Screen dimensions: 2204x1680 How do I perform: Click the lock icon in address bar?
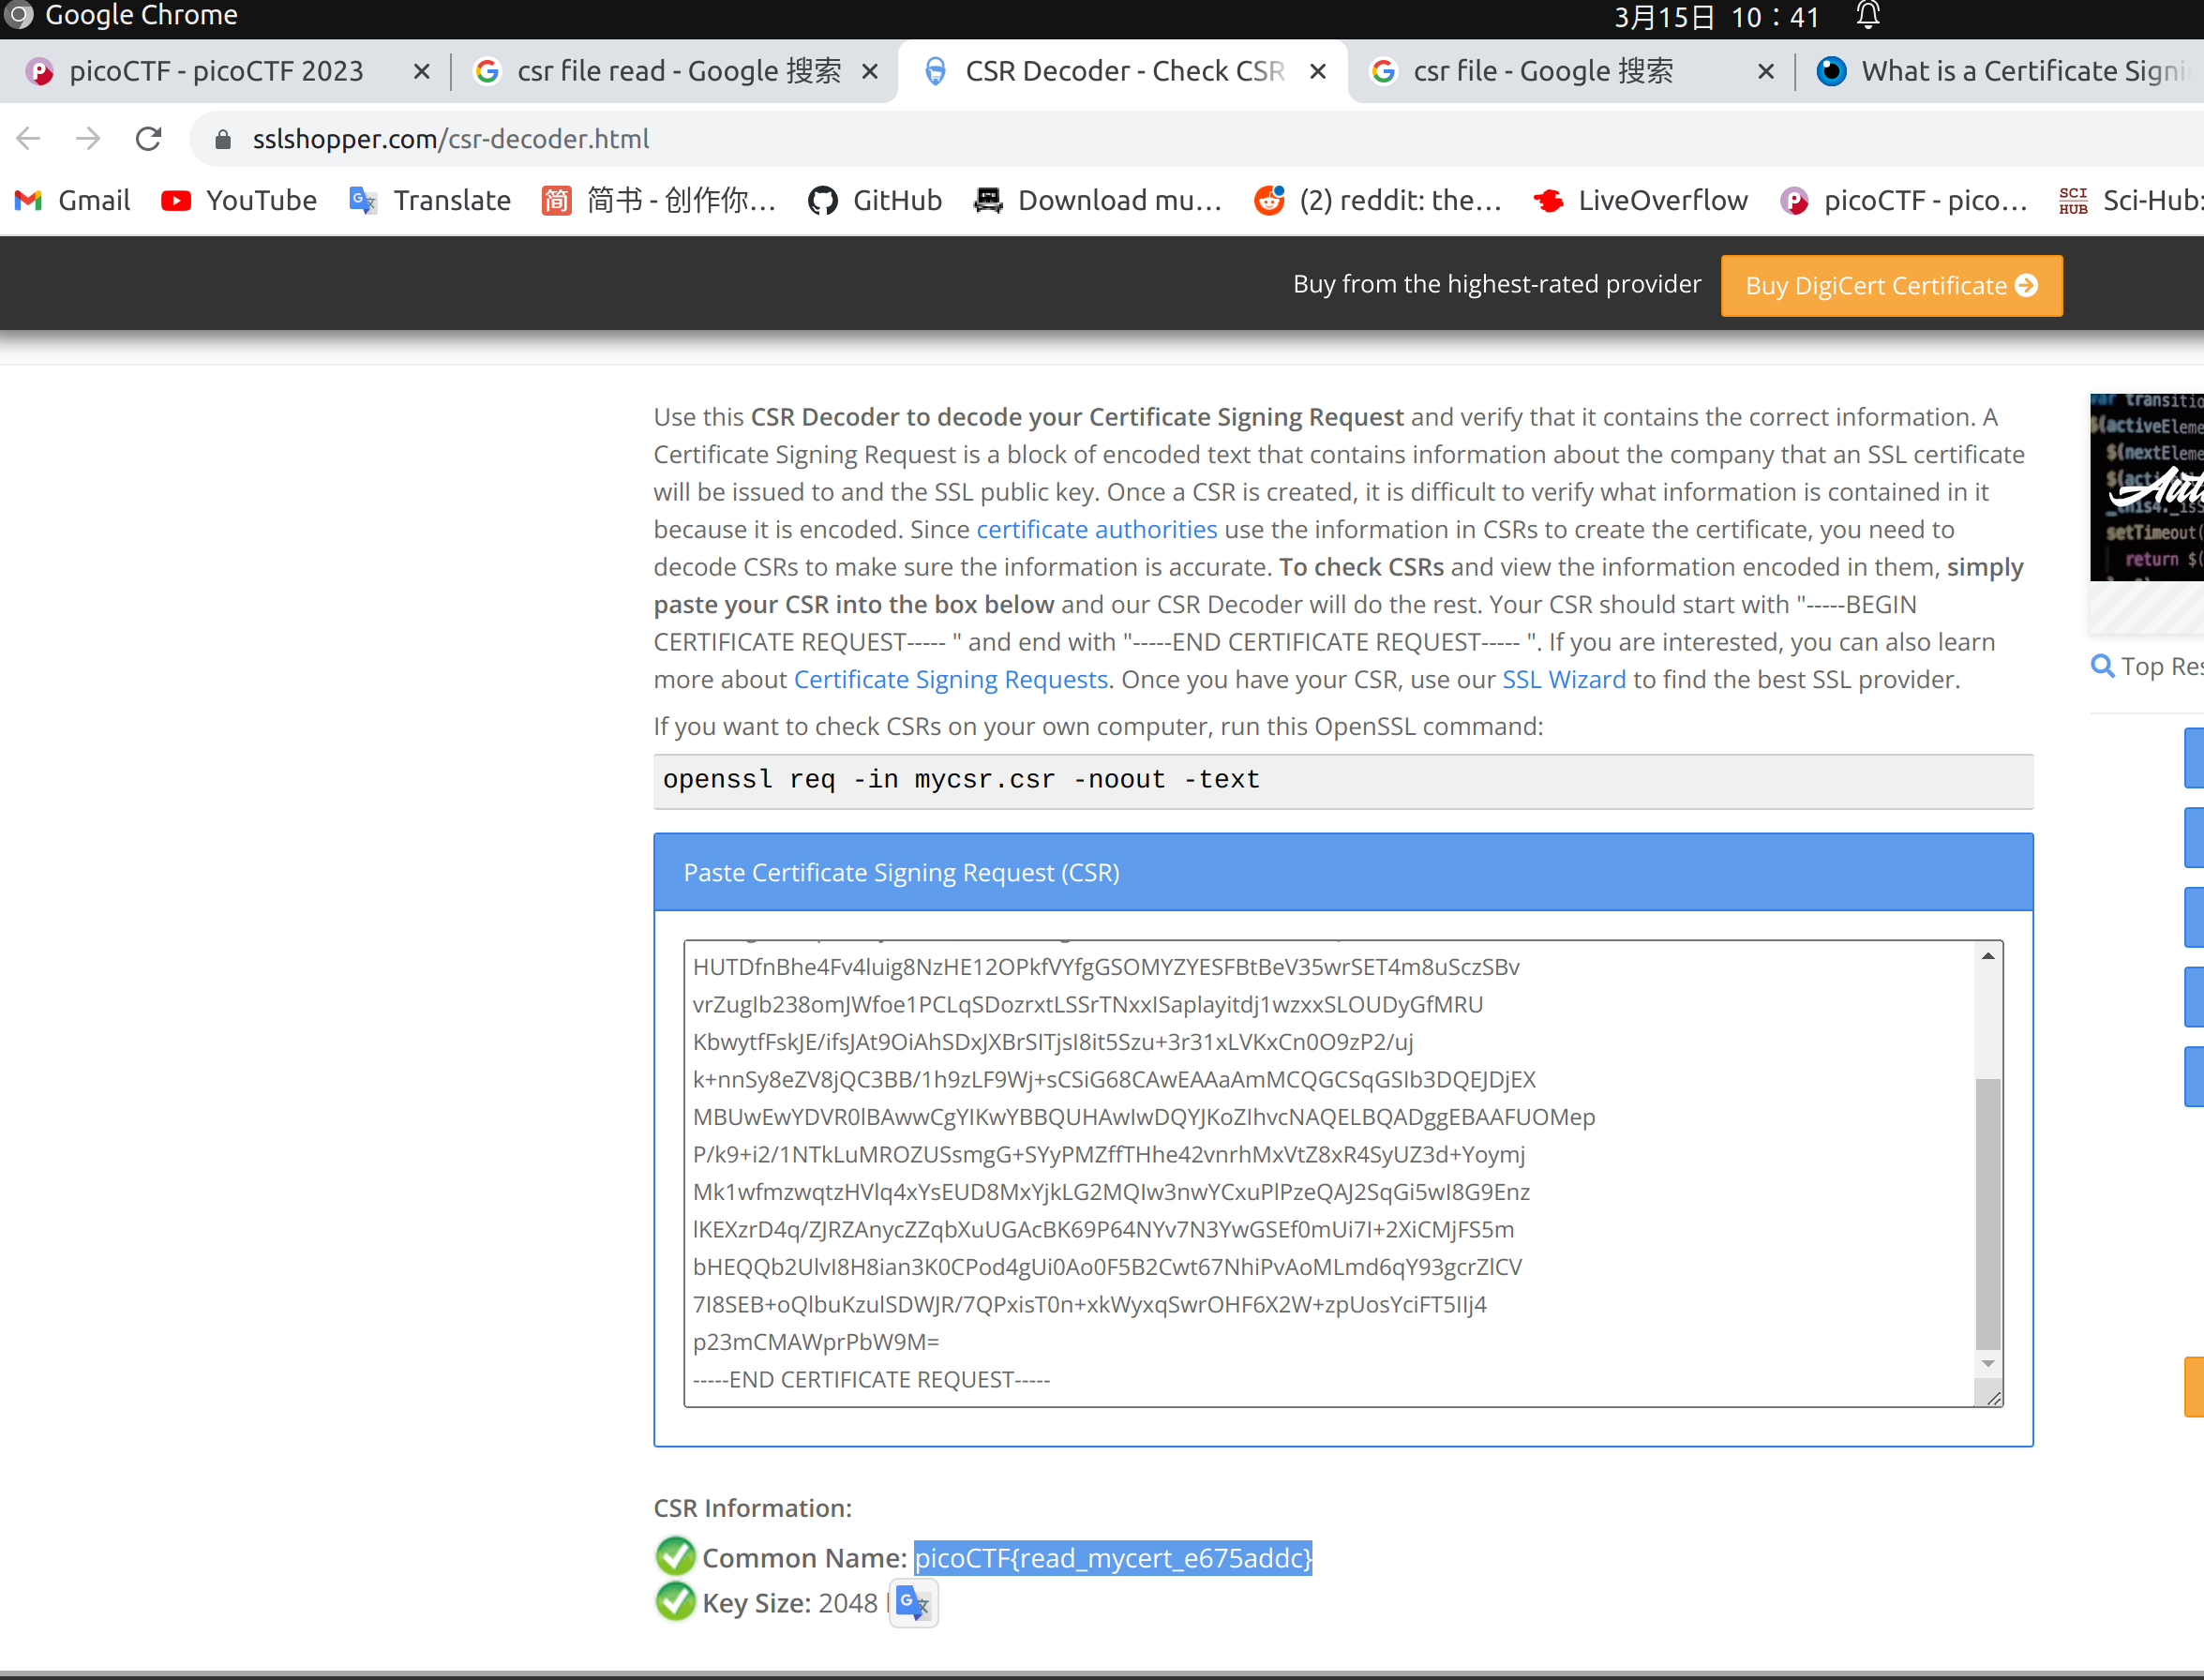(223, 139)
